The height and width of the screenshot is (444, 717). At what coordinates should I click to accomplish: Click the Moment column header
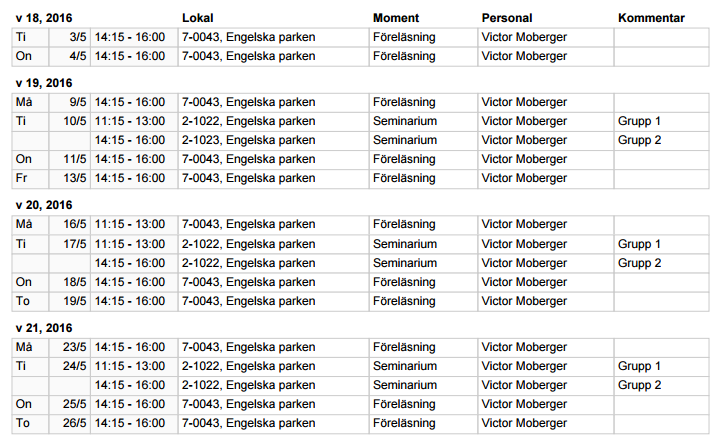pyautogui.click(x=396, y=18)
